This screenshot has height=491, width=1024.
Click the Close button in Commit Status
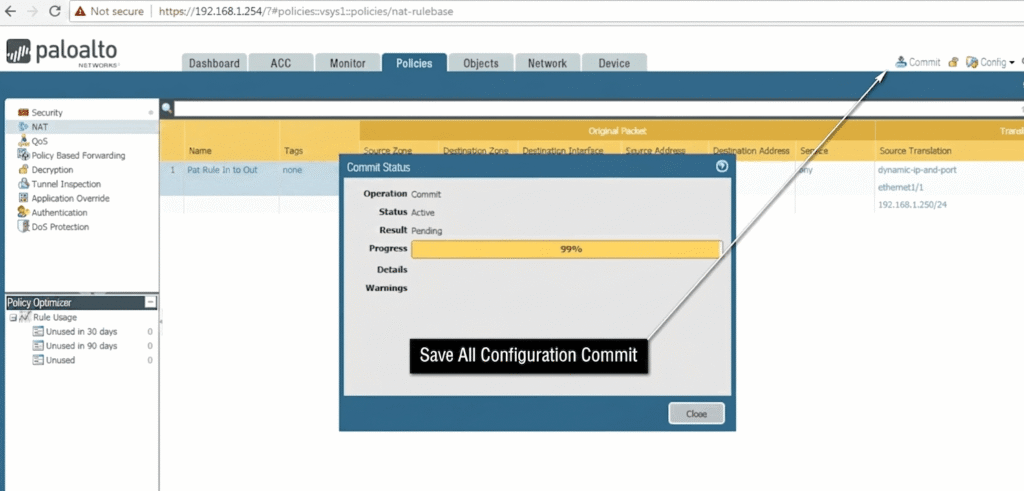click(696, 413)
